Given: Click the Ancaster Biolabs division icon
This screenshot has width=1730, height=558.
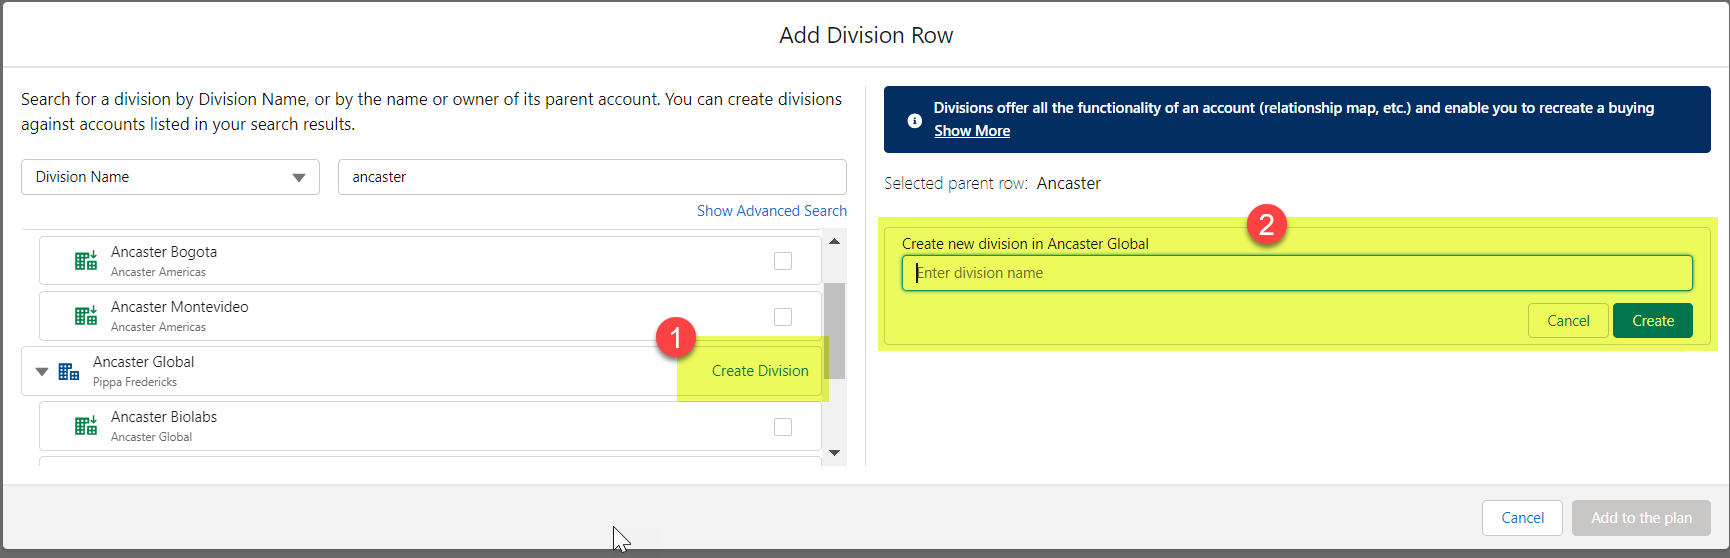Looking at the screenshot, I should coord(86,426).
